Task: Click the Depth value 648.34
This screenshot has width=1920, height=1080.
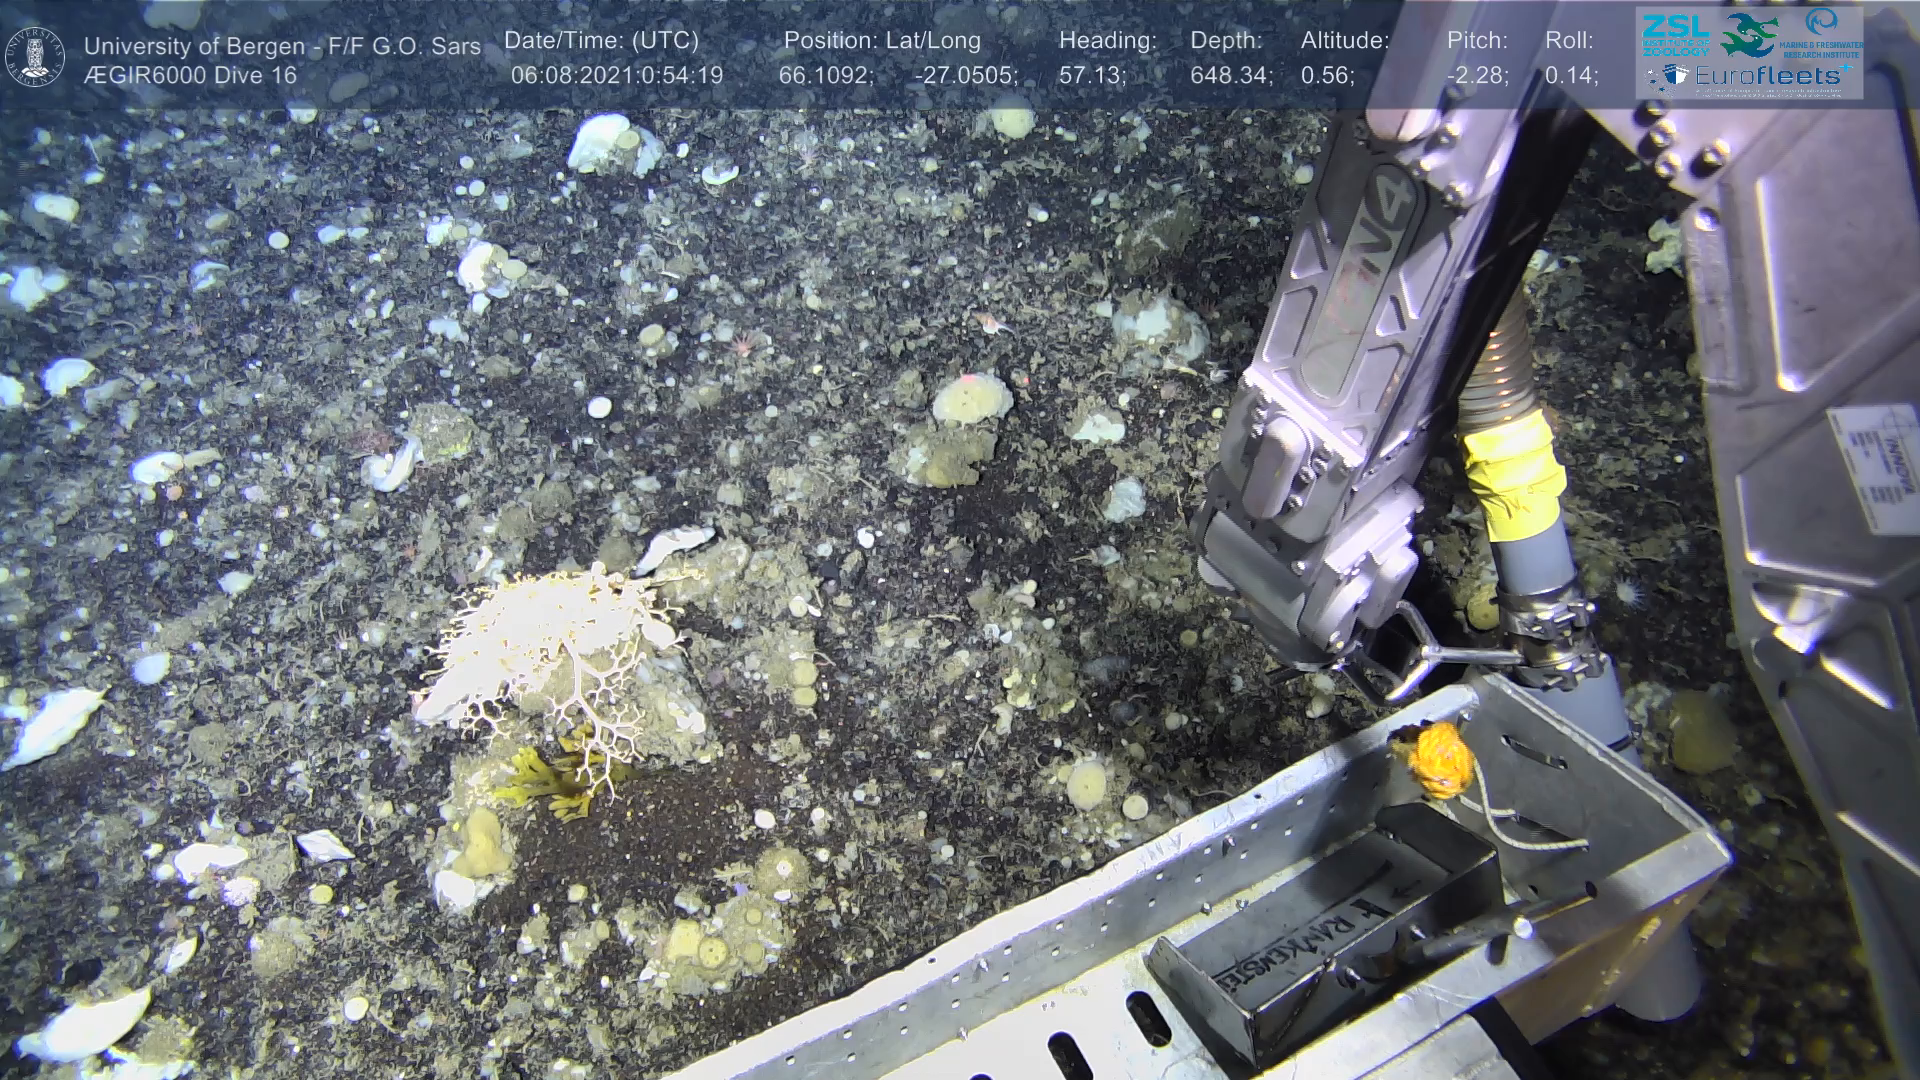Action: (1230, 76)
